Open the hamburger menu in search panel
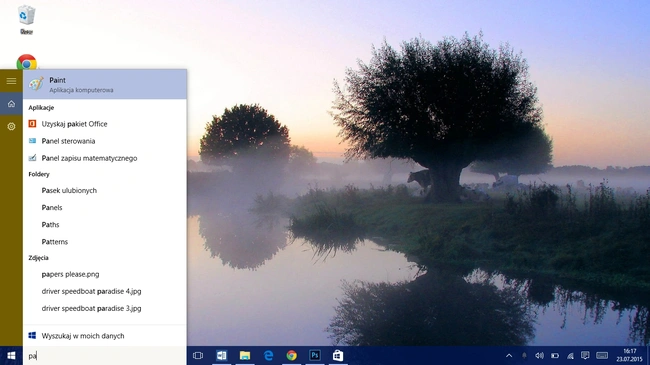The height and width of the screenshot is (365, 650). pyautogui.click(x=11, y=81)
